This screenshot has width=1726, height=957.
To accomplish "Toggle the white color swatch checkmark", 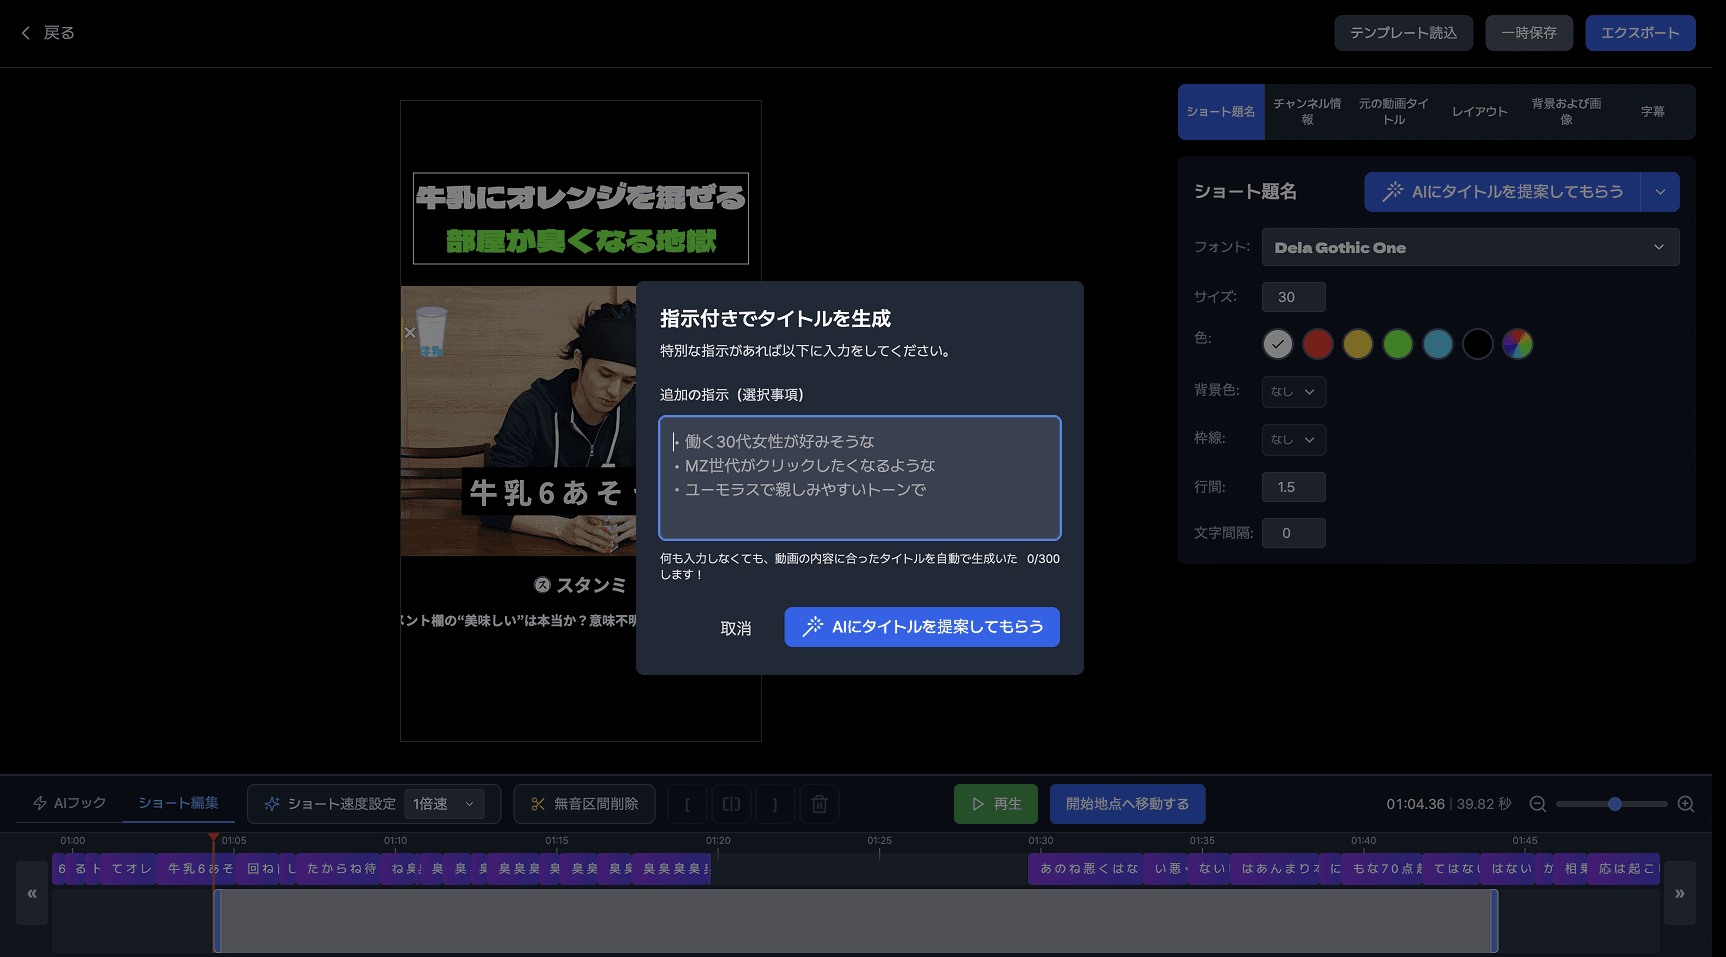I will tap(1278, 344).
